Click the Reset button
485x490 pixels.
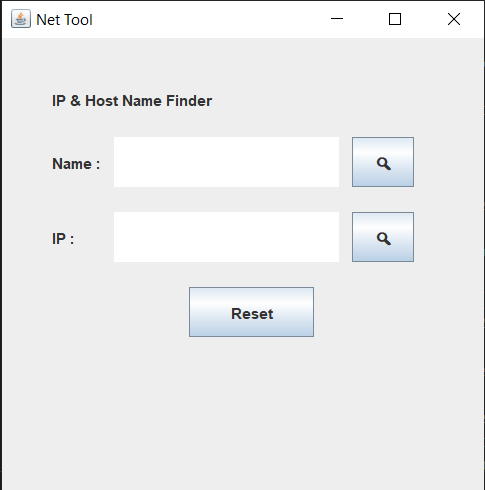(x=251, y=312)
